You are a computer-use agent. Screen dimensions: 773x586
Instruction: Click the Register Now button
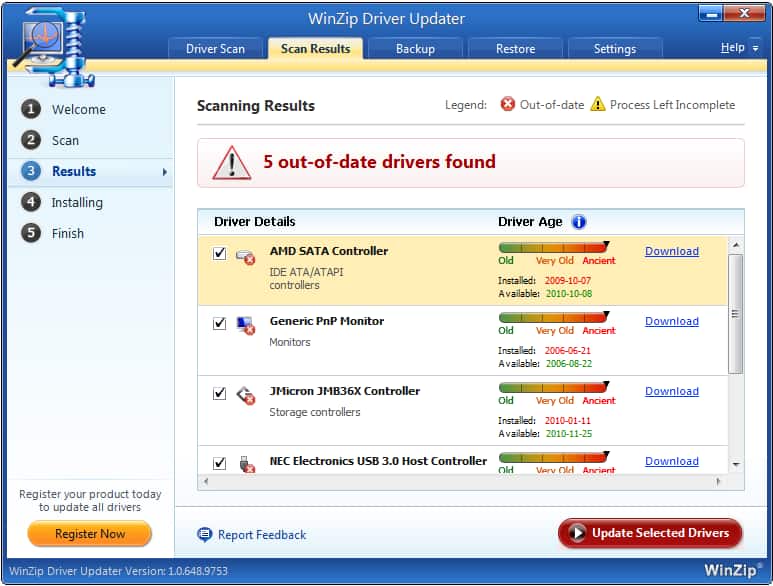[90, 534]
